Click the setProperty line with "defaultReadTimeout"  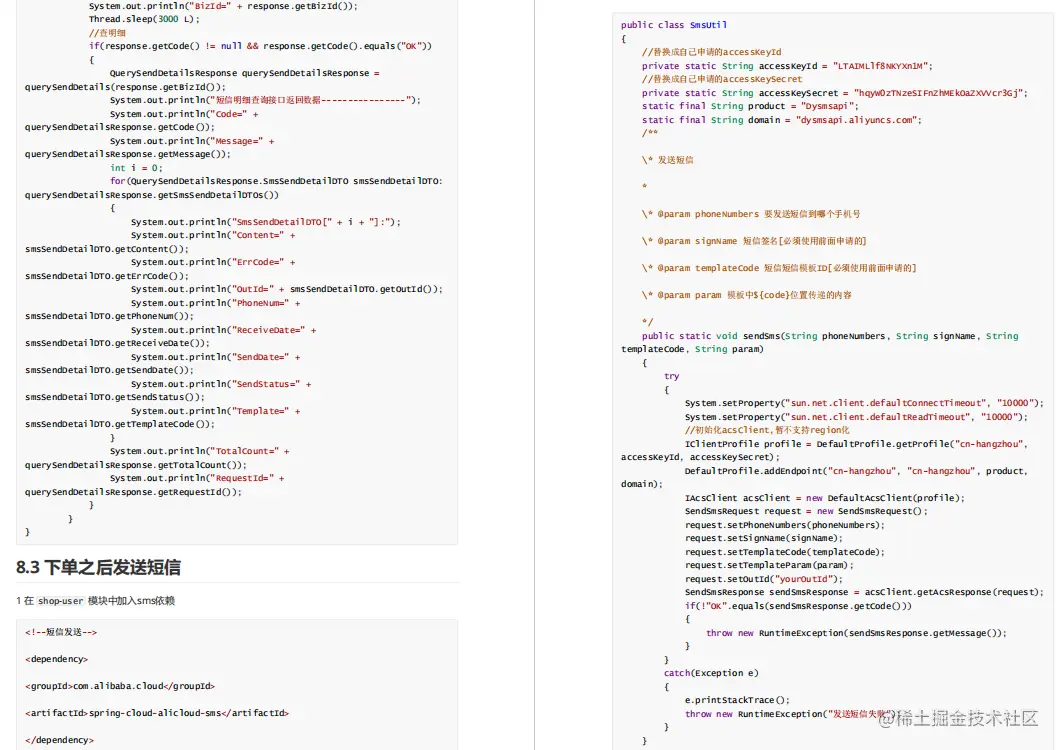(x=856, y=417)
